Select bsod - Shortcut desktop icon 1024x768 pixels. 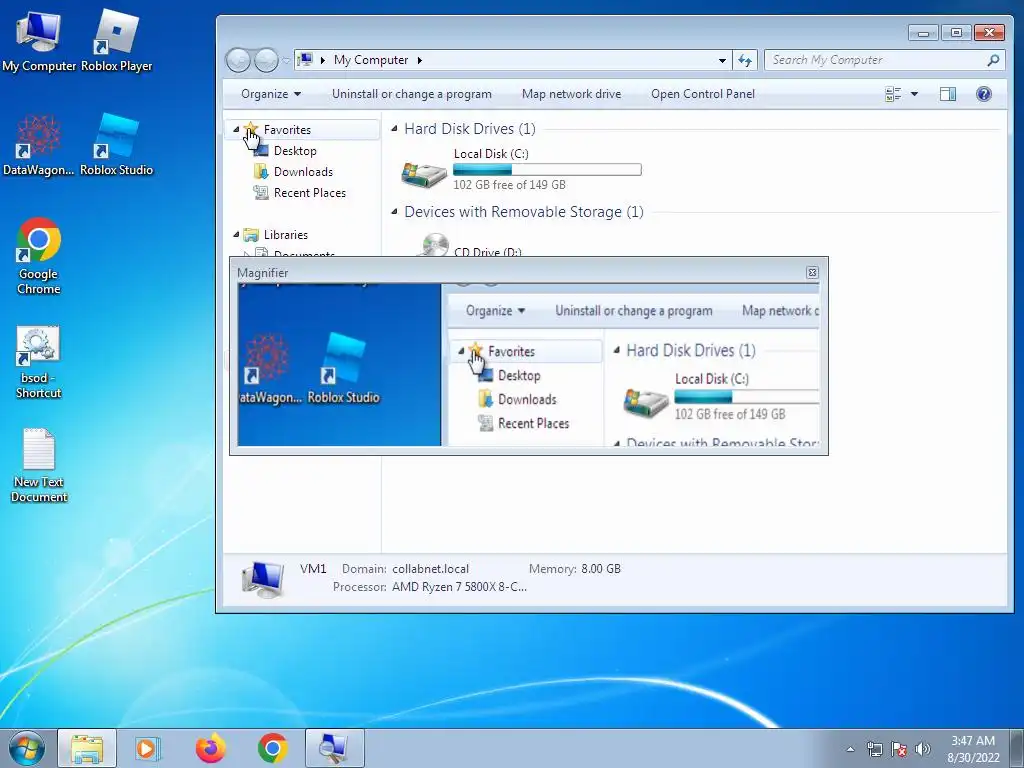(39, 362)
